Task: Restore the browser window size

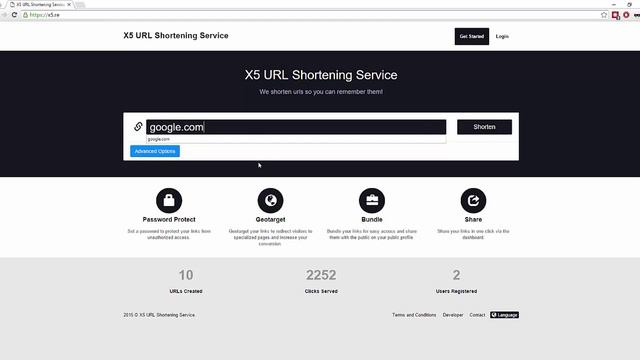Action: (629, 4)
